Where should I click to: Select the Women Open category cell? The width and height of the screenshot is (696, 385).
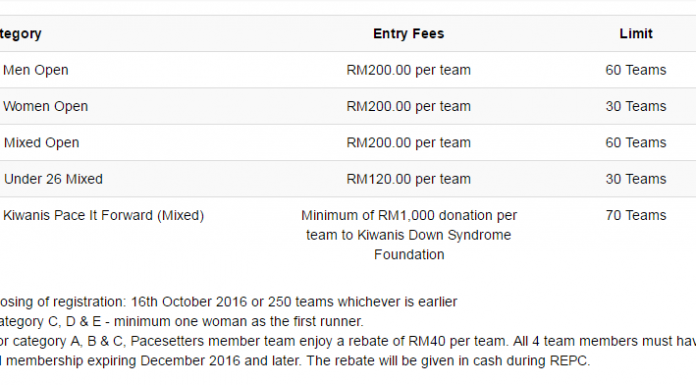coord(46,107)
